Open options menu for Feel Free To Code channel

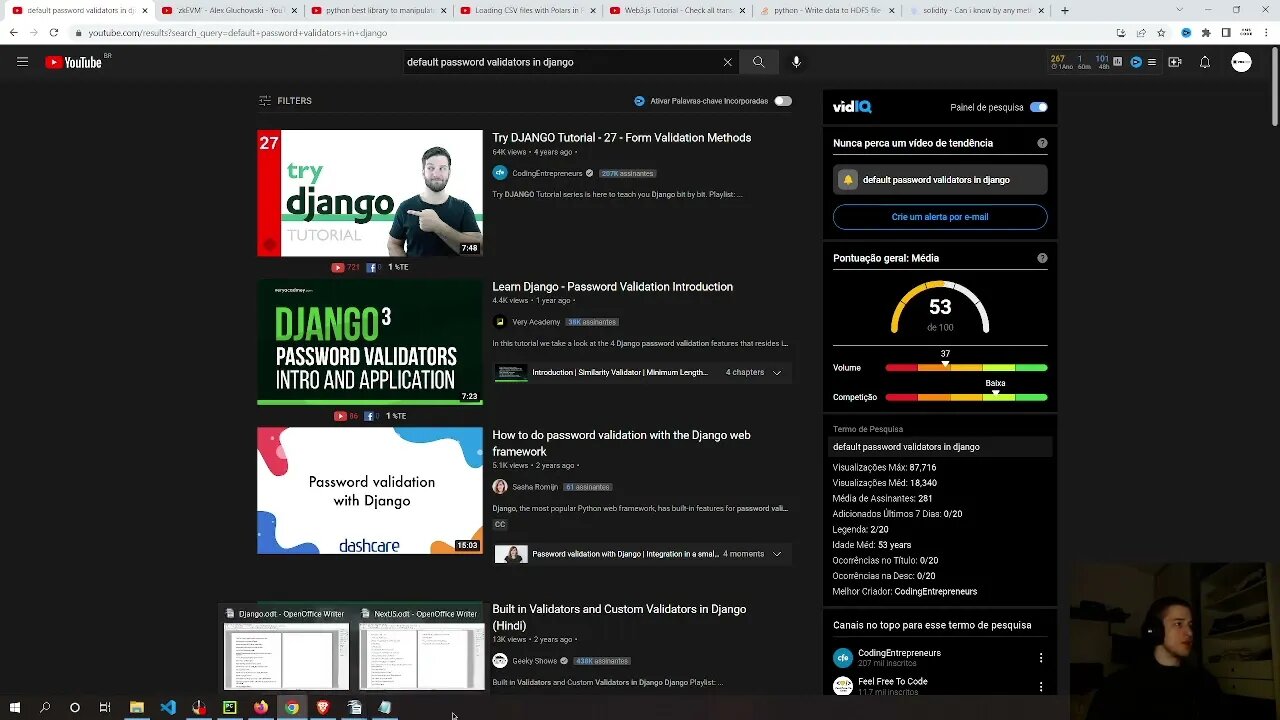1041,687
